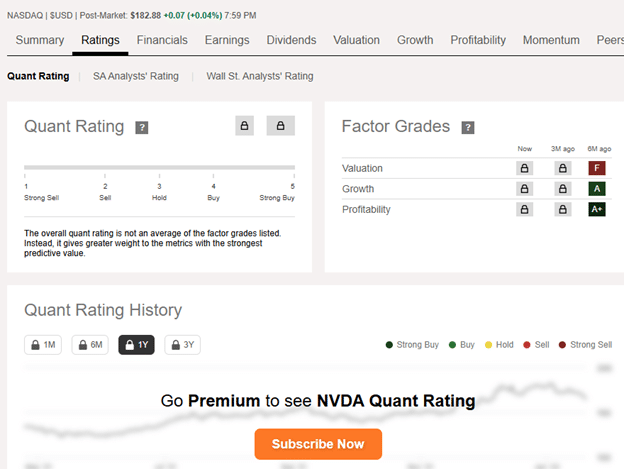Screen dimensions: 624x469
Task: Select the 1Y history range button
Action: tap(136, 345)
